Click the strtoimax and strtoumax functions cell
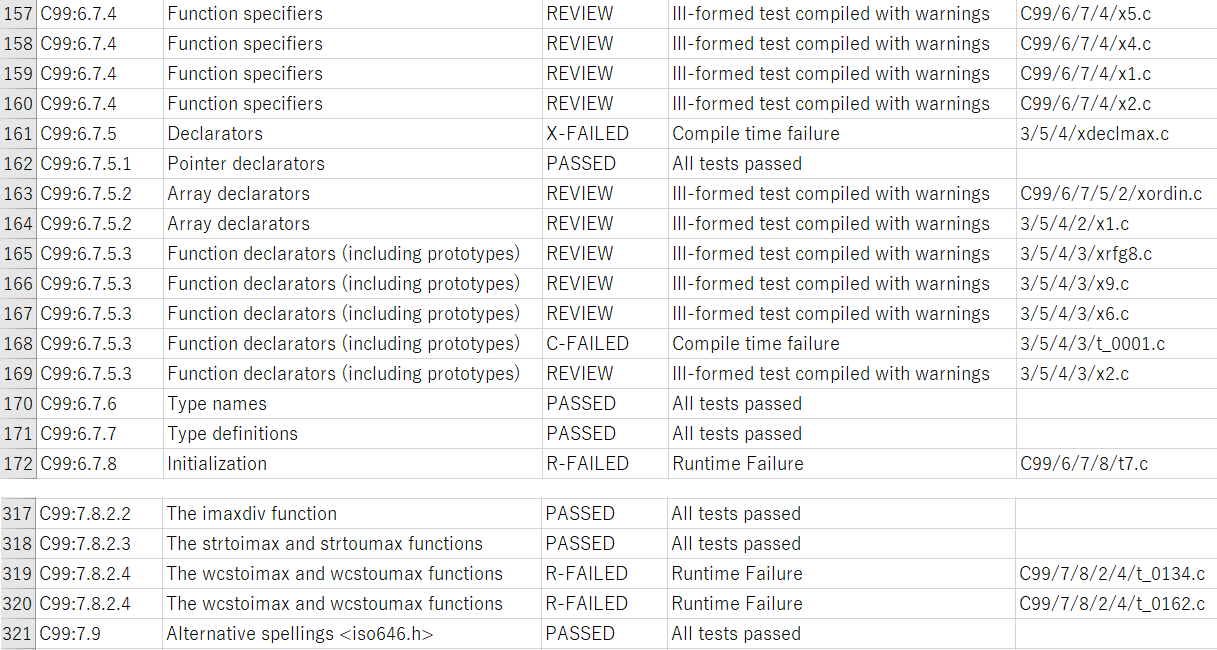The width and height of the screenshot is (1217, 650). coord(324,544)
